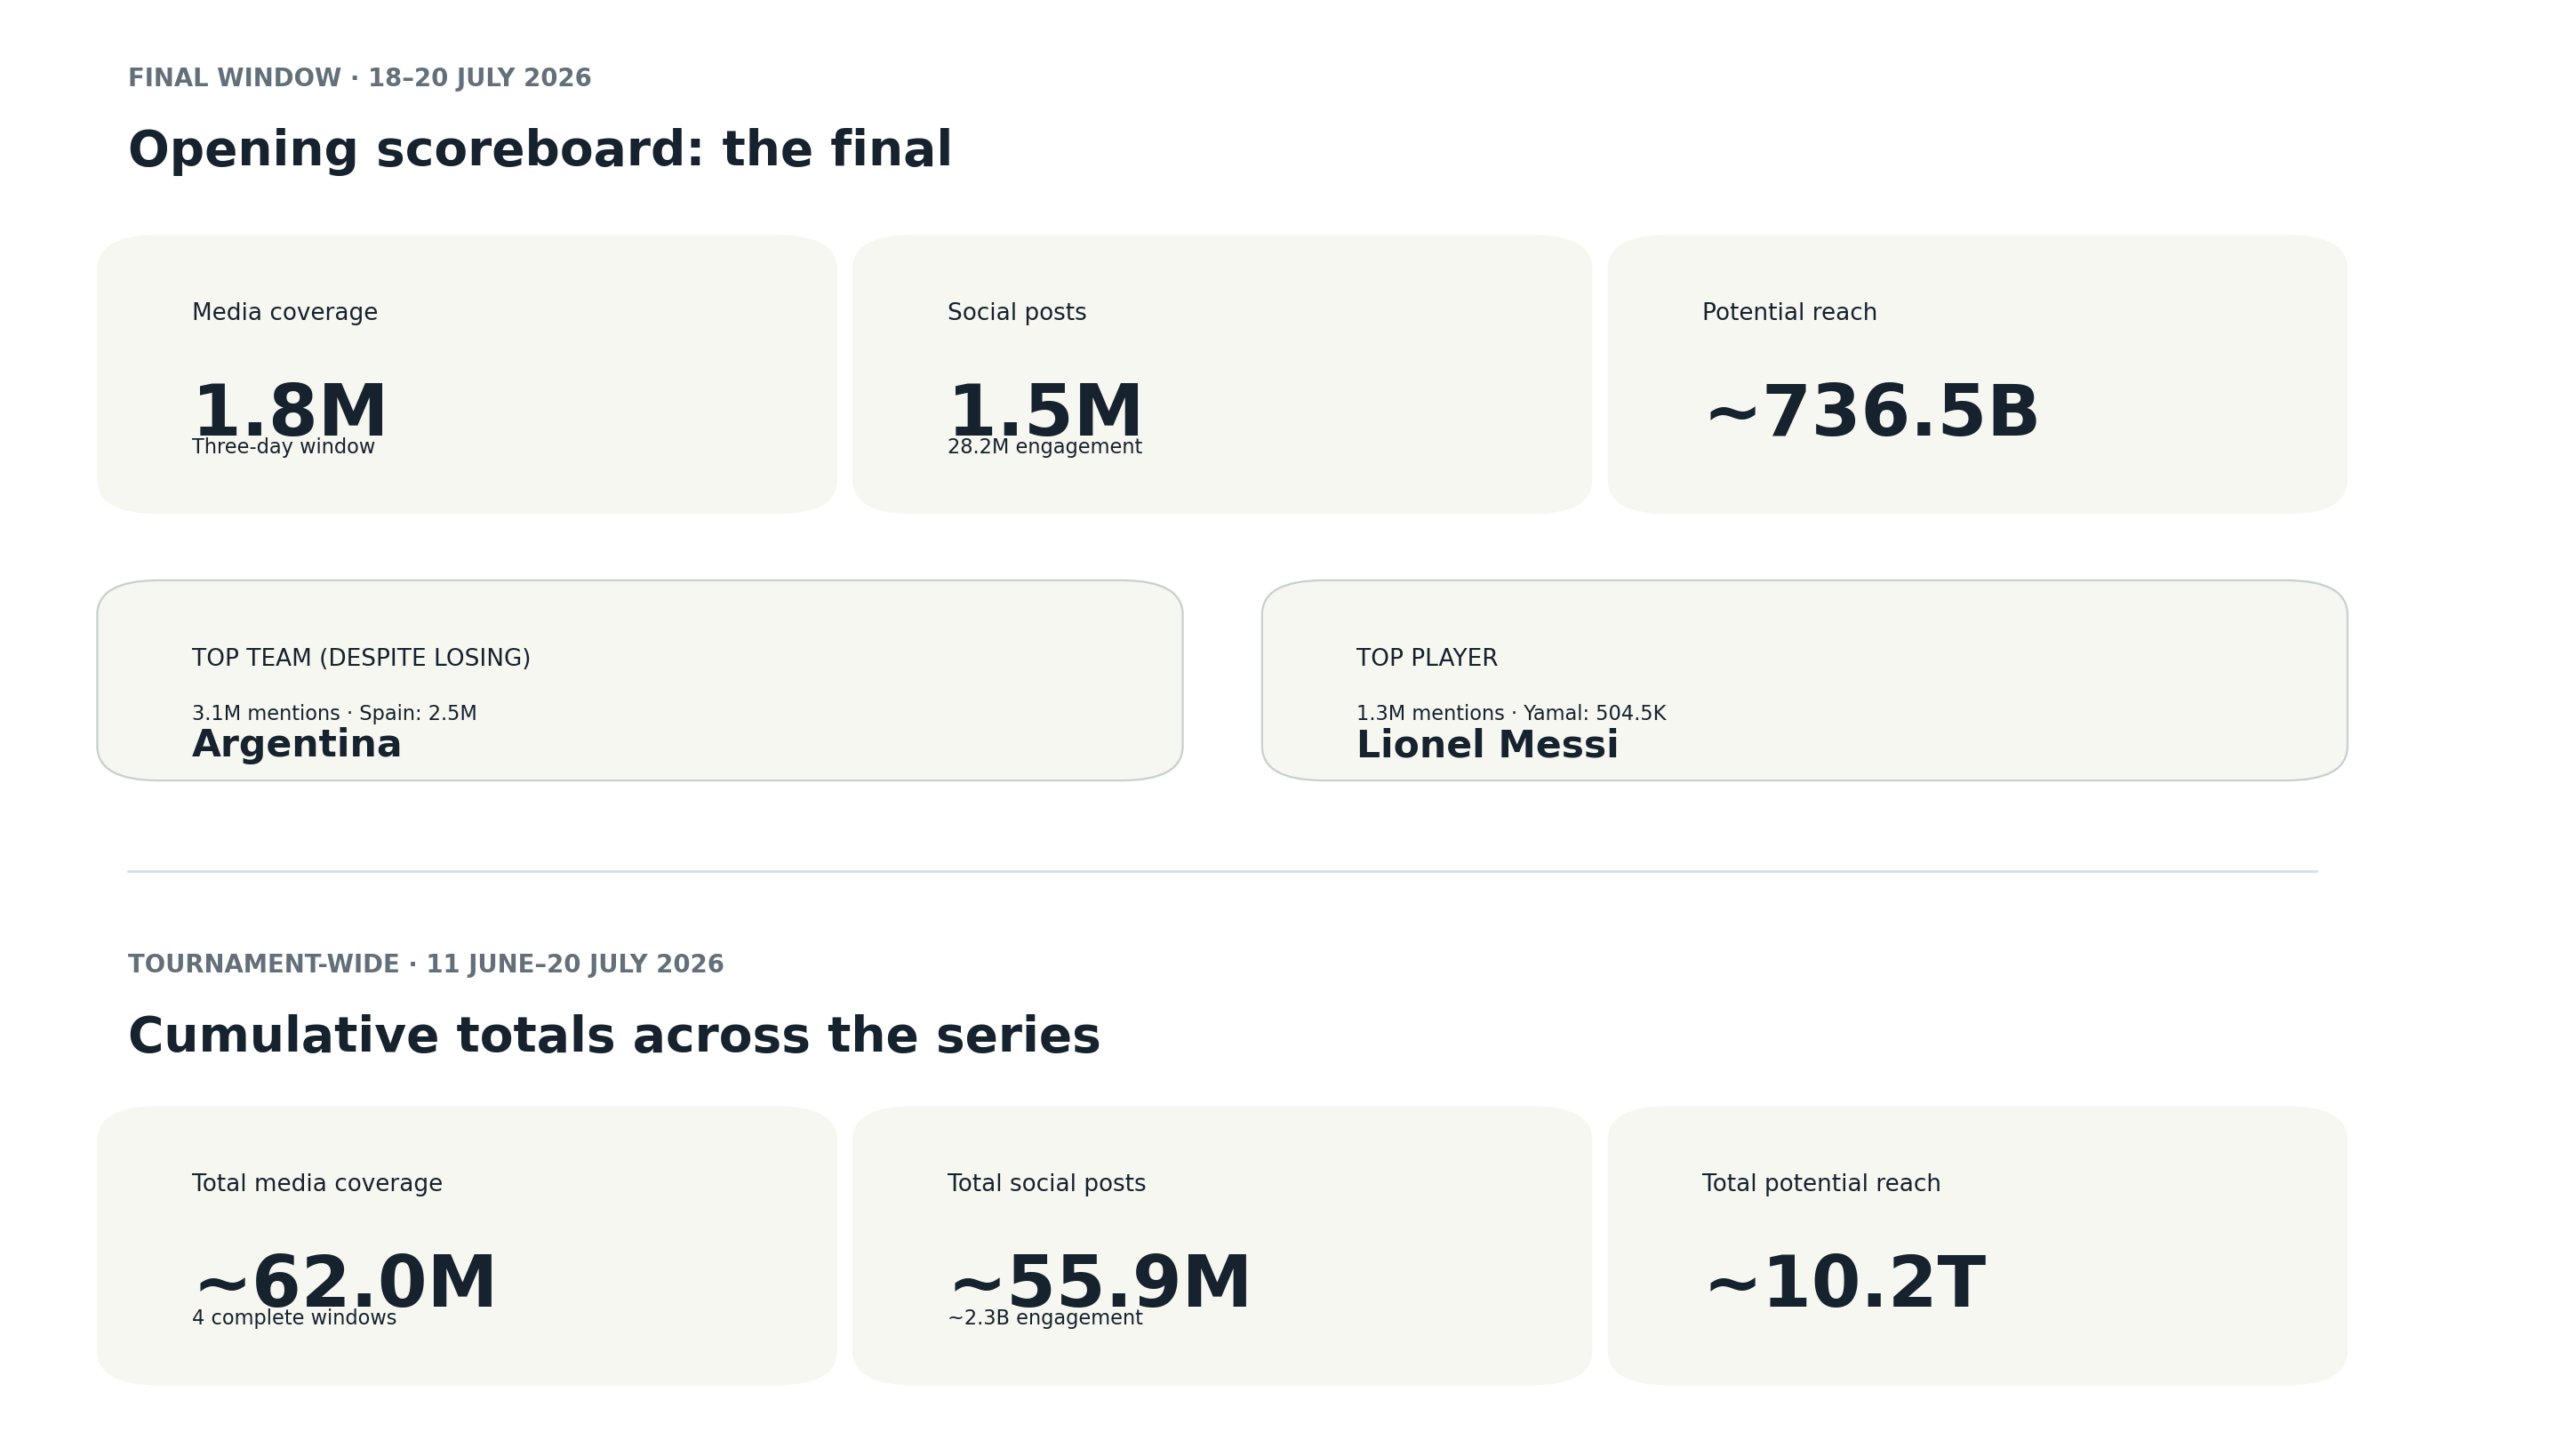Open the Potential reach ~736.5B card
Image resolution: width=2560 pixels, height=1440 pixels.
[x=1977, y=374]
